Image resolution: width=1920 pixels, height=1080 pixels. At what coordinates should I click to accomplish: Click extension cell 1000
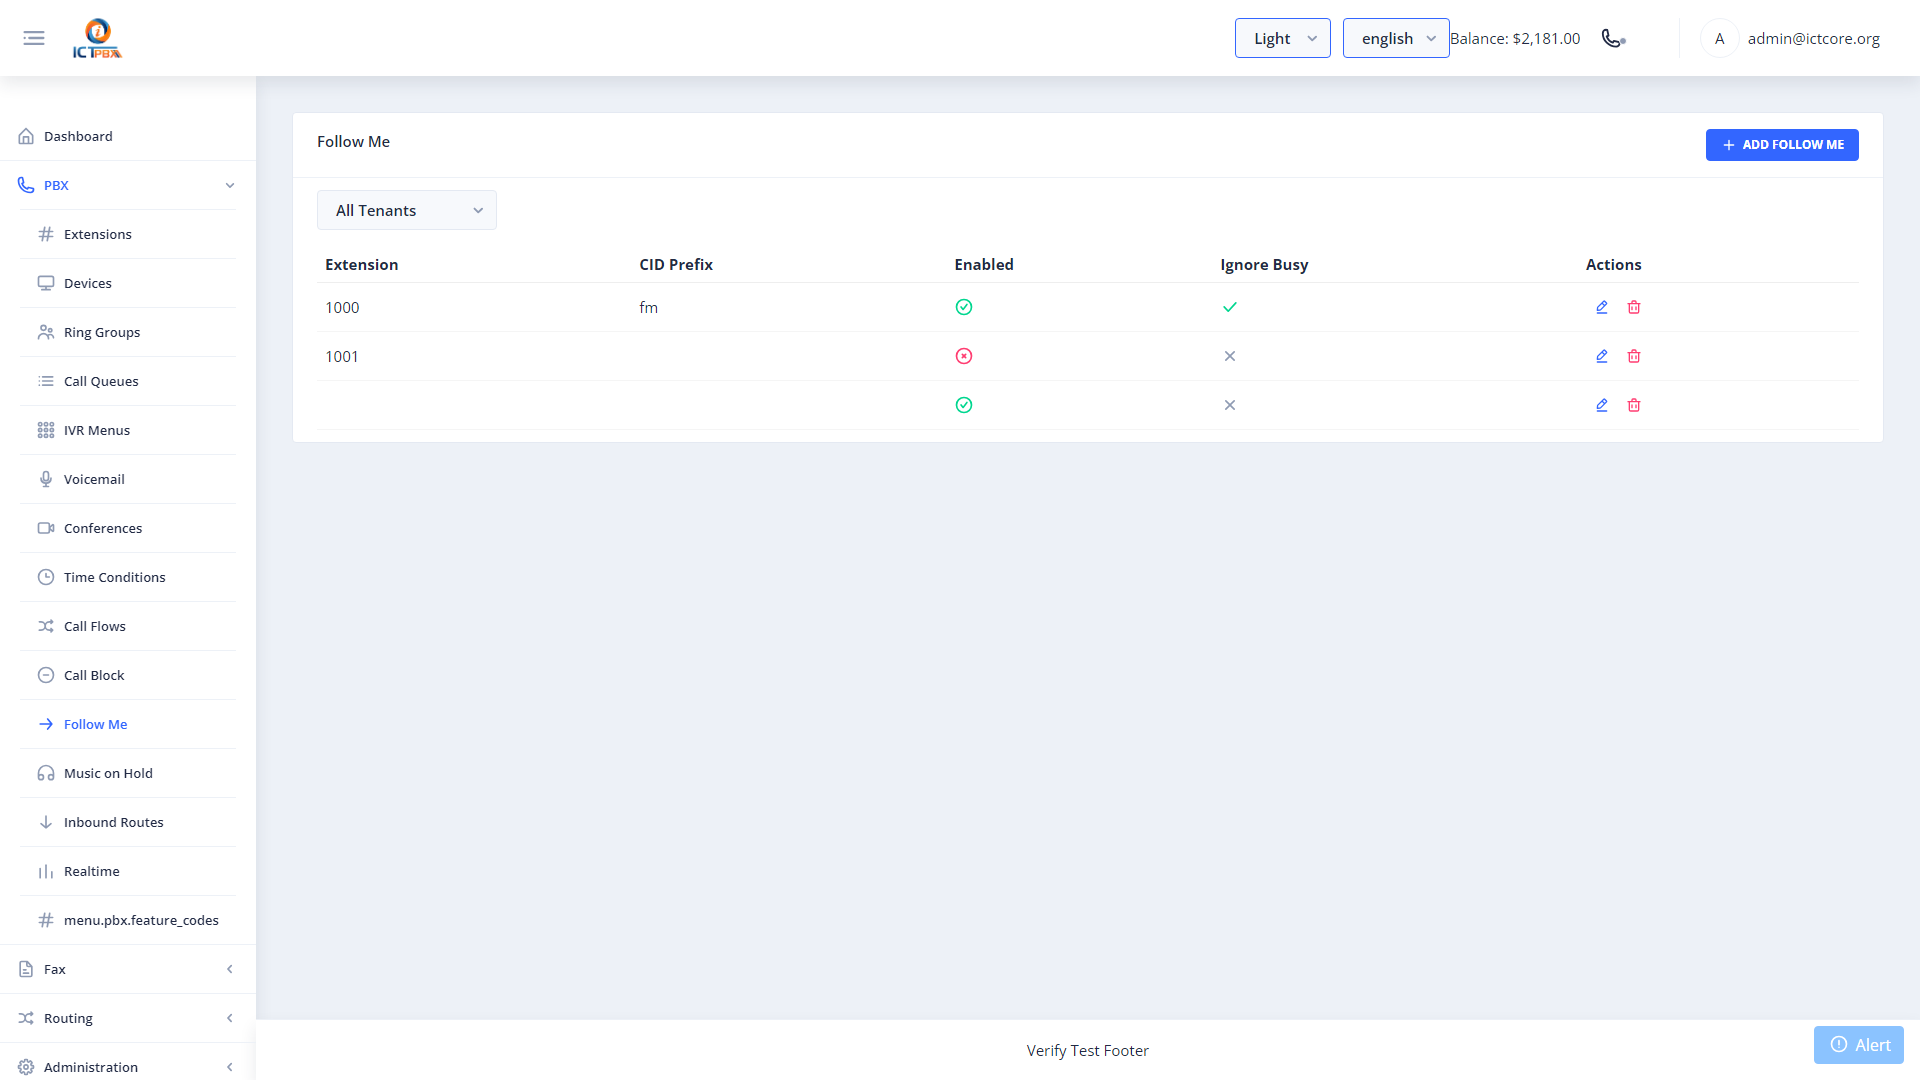[x=342, y=307]
